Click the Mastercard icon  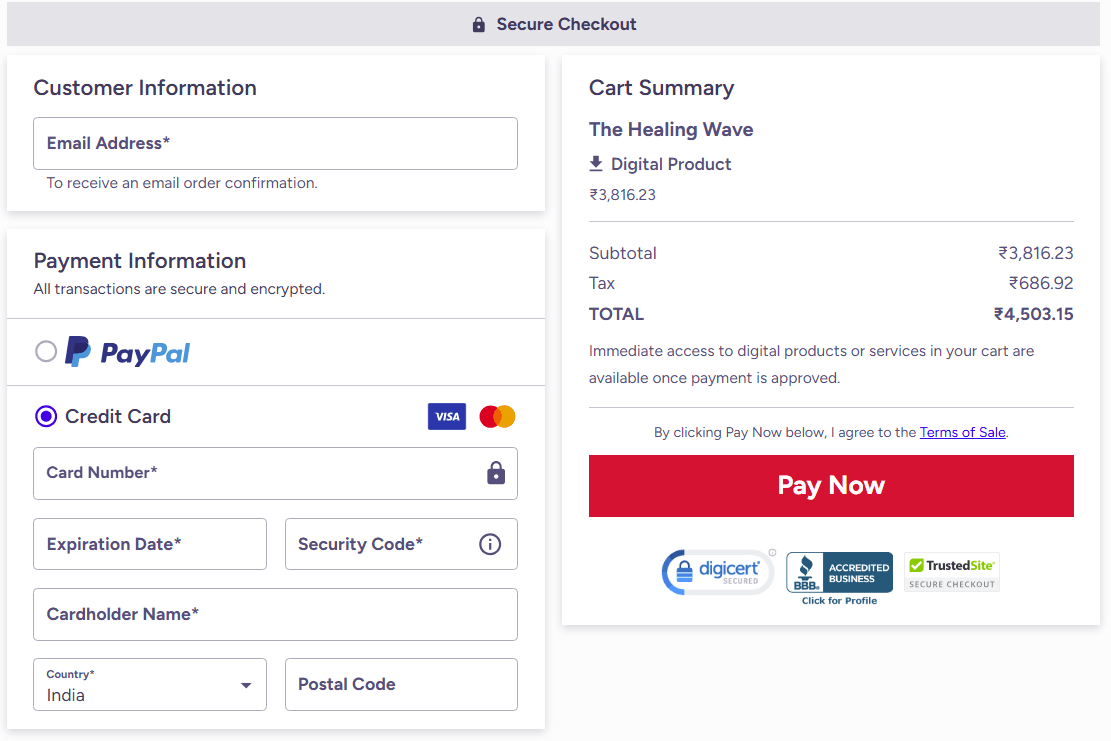pos(497,417)
